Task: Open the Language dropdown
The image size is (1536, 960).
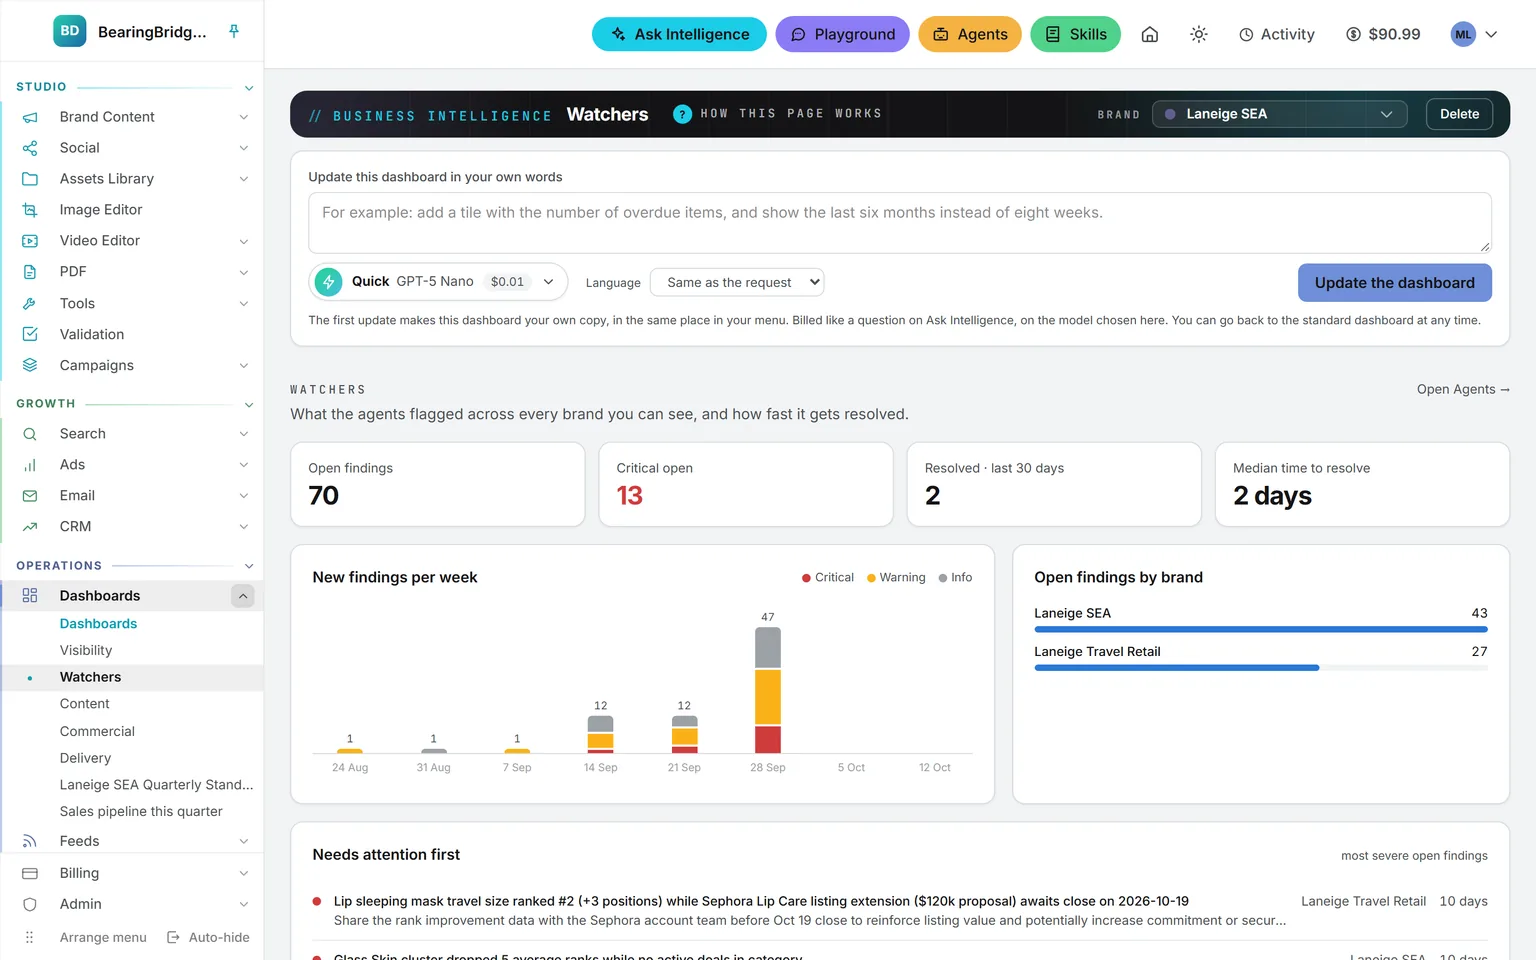Action: click(737, 283)
